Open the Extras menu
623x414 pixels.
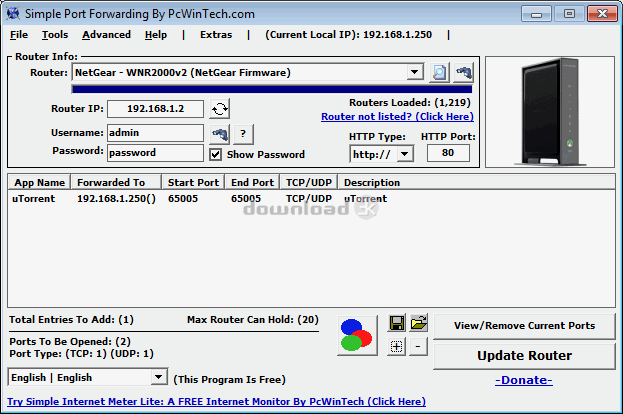click(216, 35)
